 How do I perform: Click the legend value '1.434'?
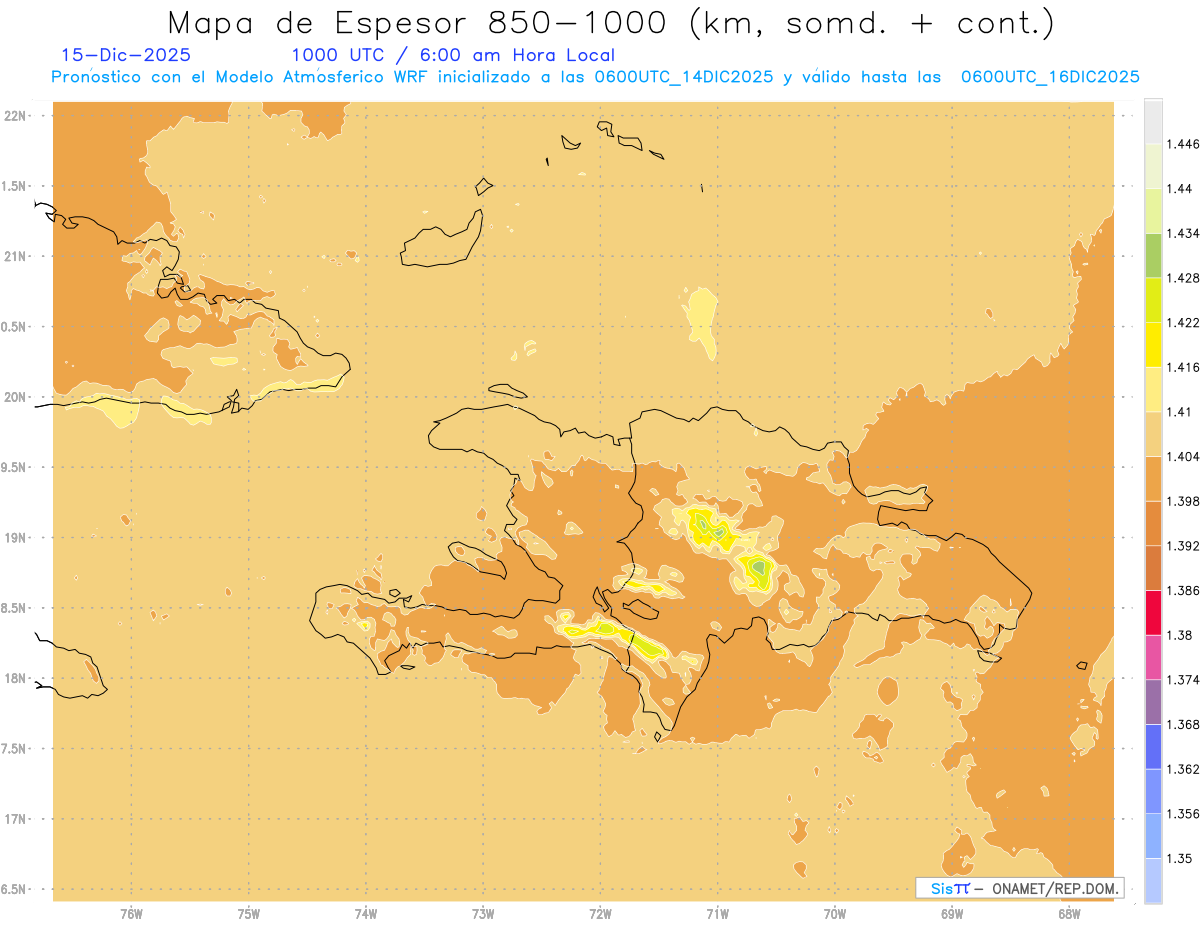[1183, 233]
